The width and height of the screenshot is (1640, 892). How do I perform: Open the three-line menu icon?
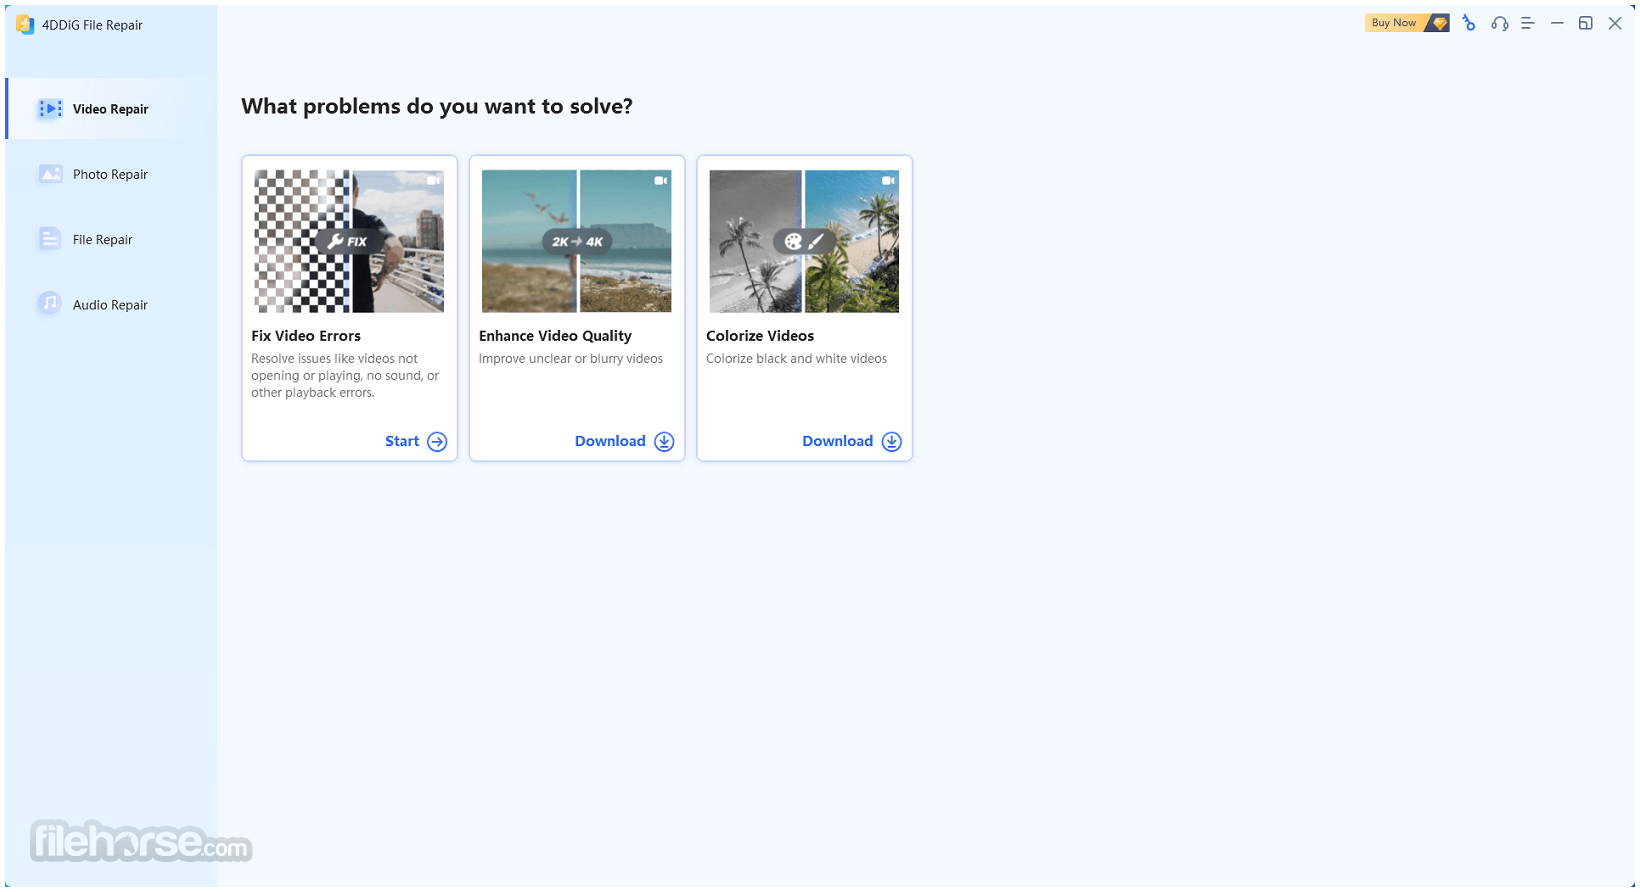point(1527,23)
